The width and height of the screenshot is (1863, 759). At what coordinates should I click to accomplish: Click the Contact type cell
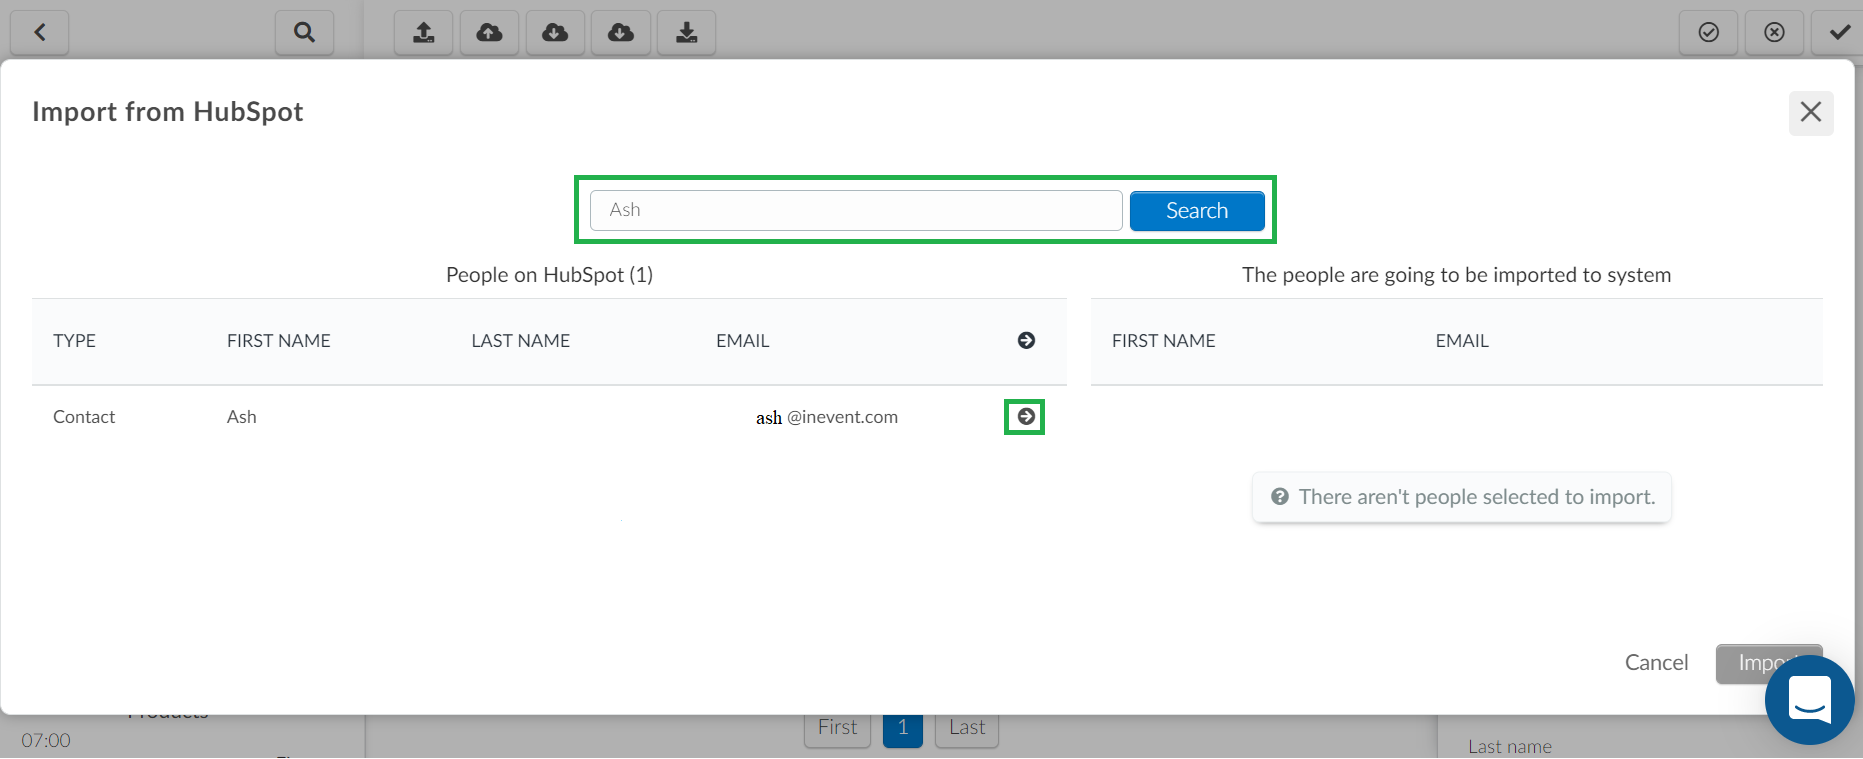[x=84, y=417]
